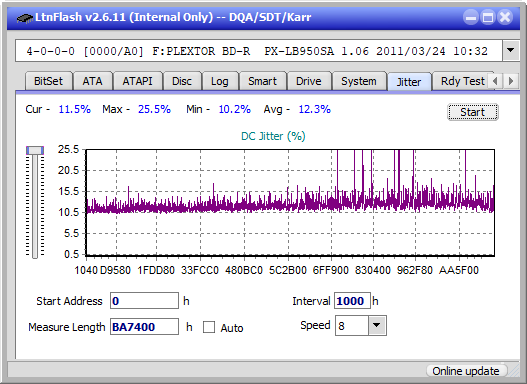Click the Start button
Image resolution: width=527 pixels, height=384 pixels.
pos(473,112)
